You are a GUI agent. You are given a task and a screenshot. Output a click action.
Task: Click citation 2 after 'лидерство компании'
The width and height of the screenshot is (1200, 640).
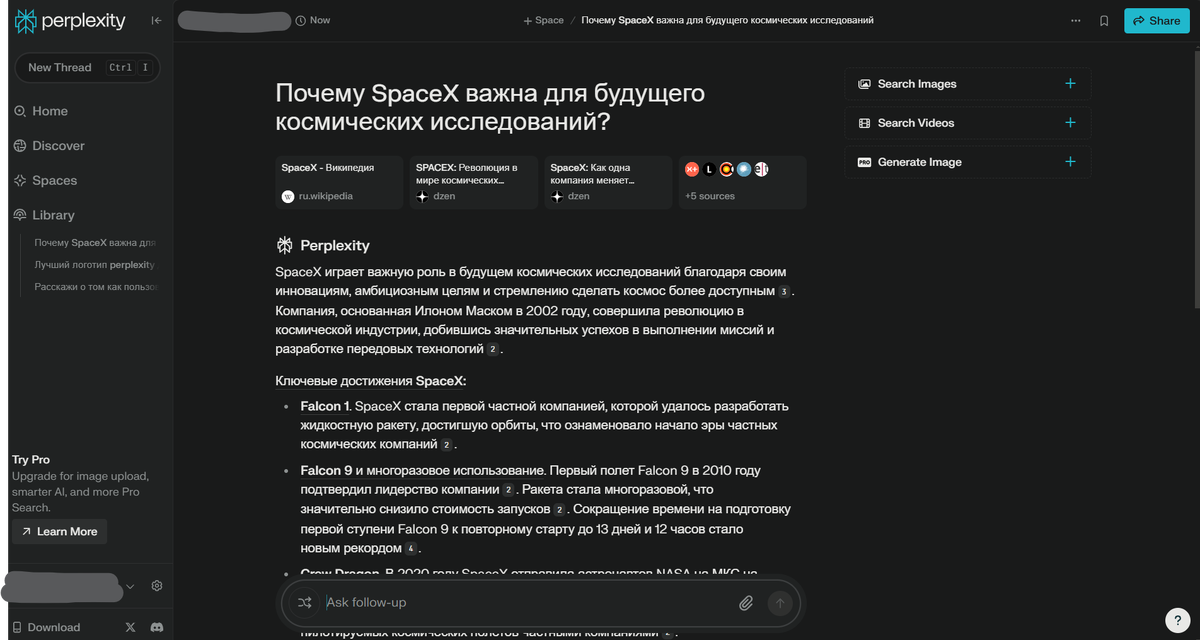tap(508, 490)
